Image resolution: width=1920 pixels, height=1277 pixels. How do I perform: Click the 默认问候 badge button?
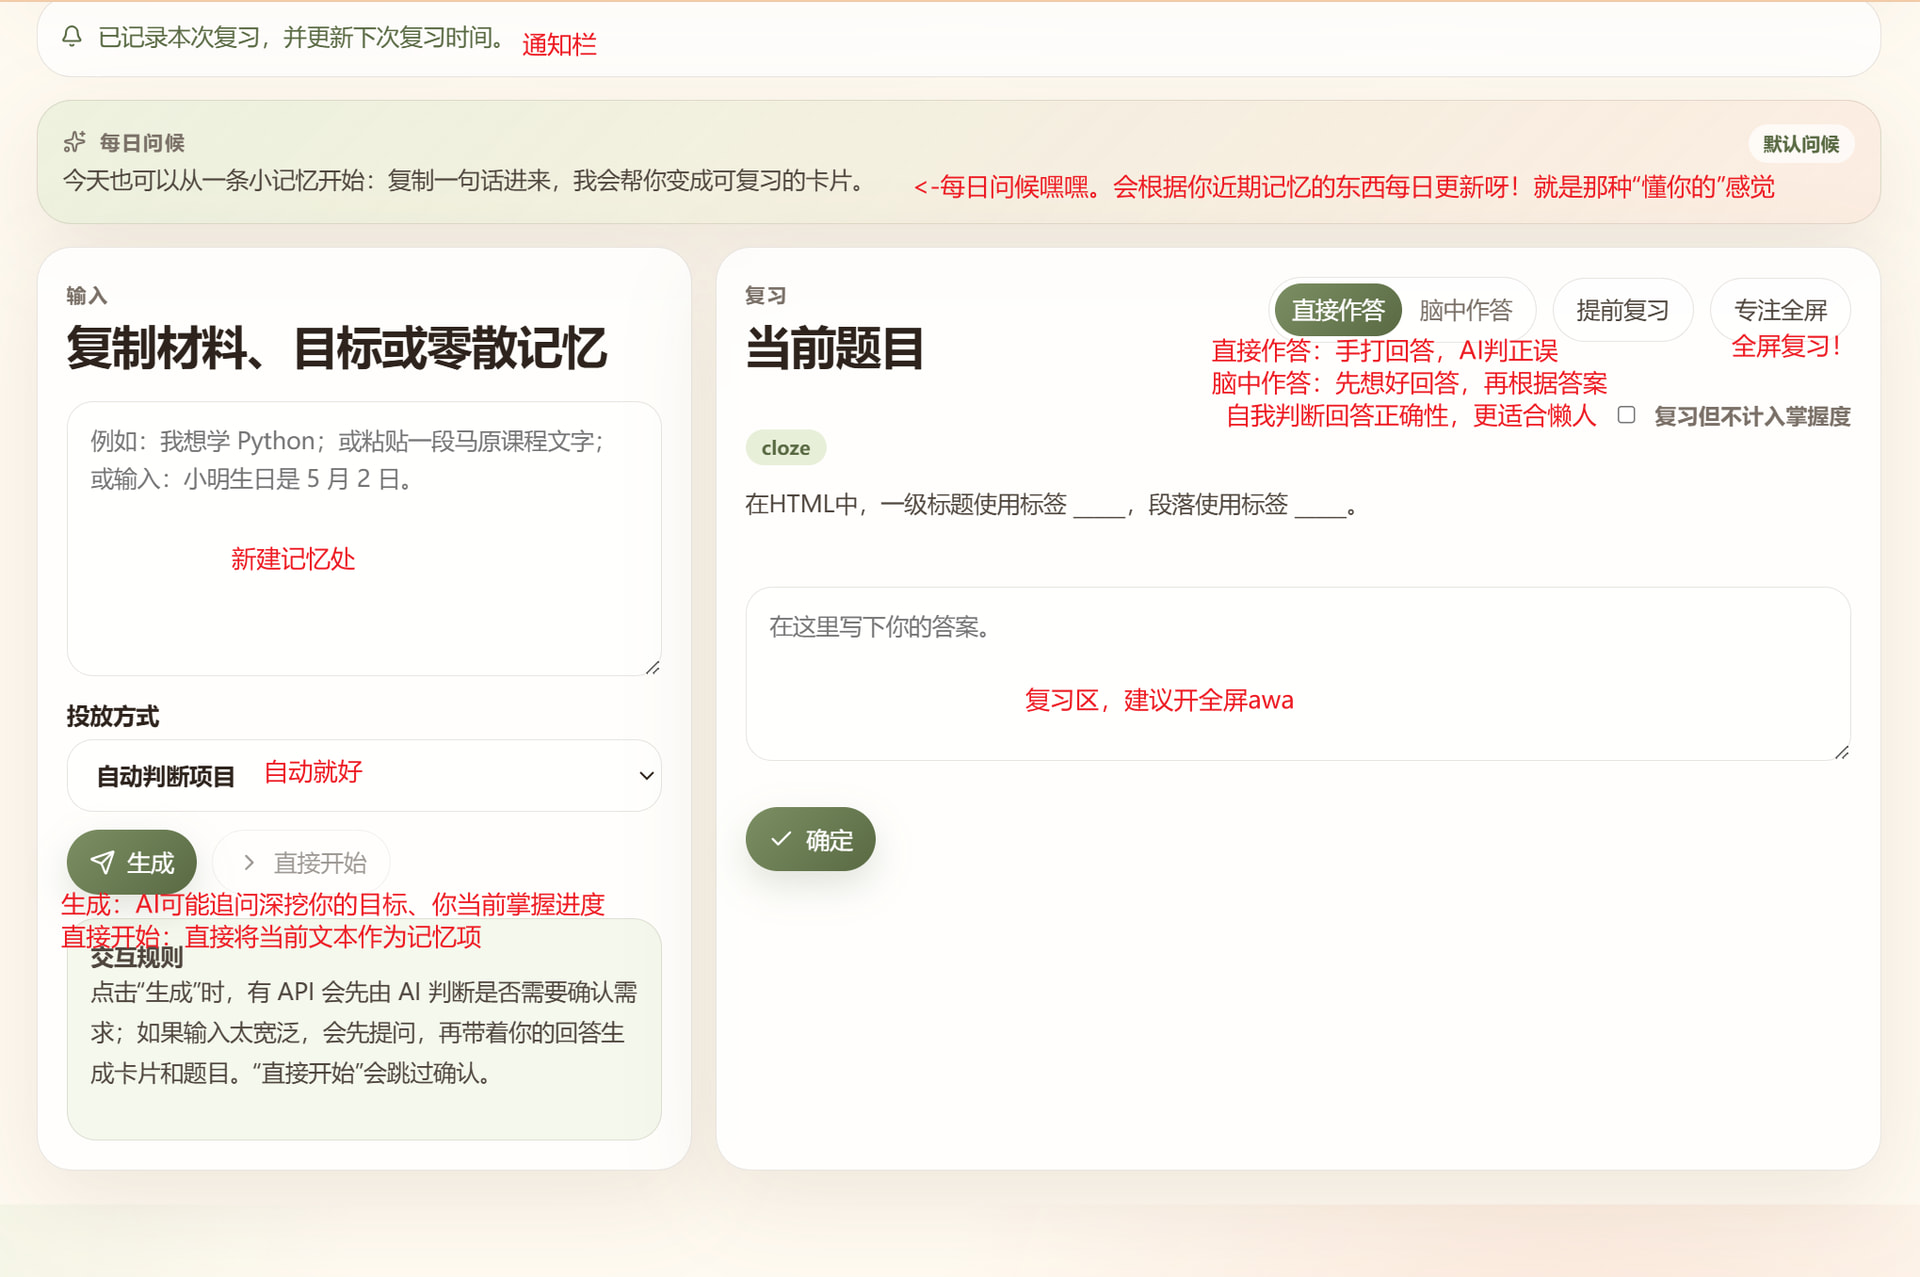pyautogui.click(x=1801, y=144)
